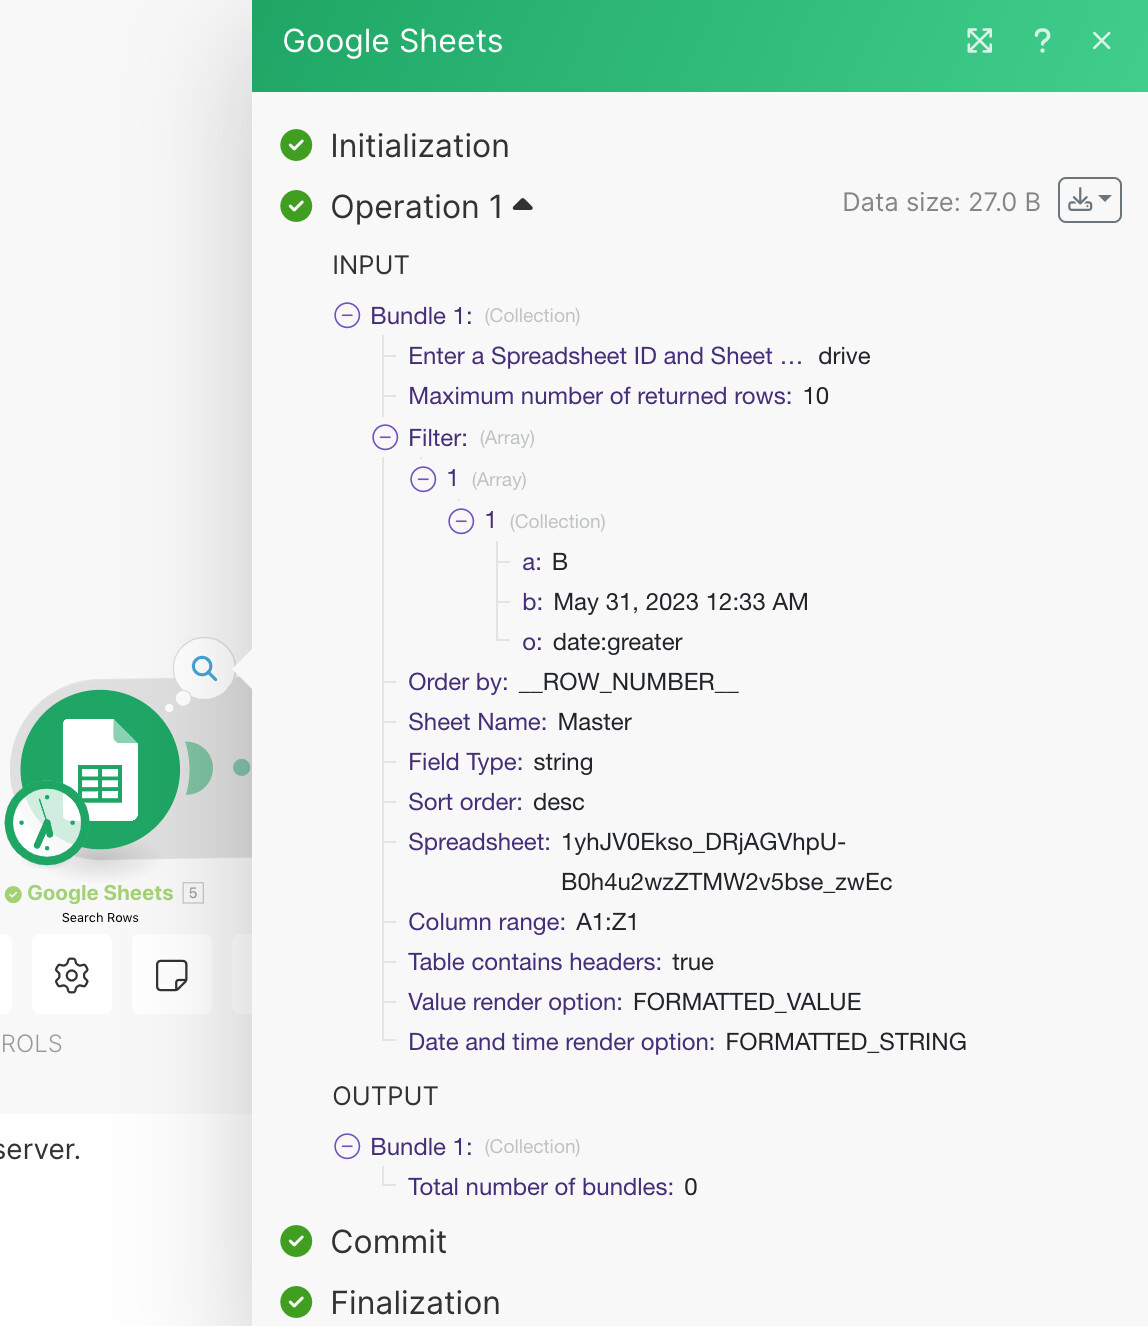Click the Initialization green check icon

pyautogui.click(x=296, y=146)
